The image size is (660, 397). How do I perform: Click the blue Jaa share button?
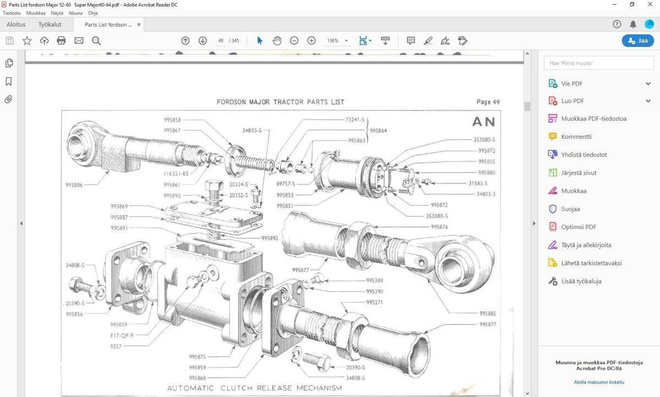click(638, 41)
